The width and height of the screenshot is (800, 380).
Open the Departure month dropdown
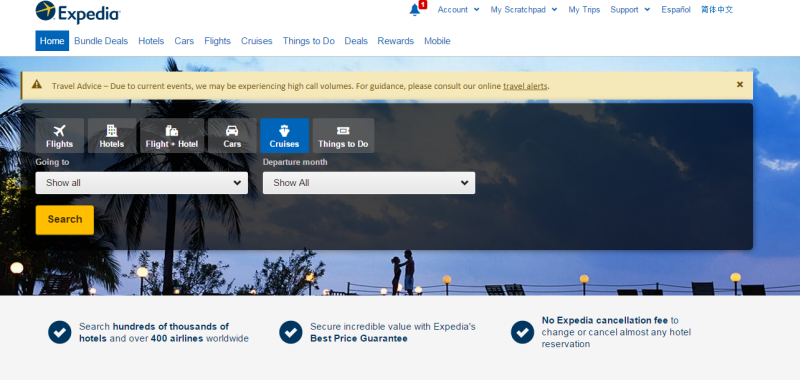369,183
